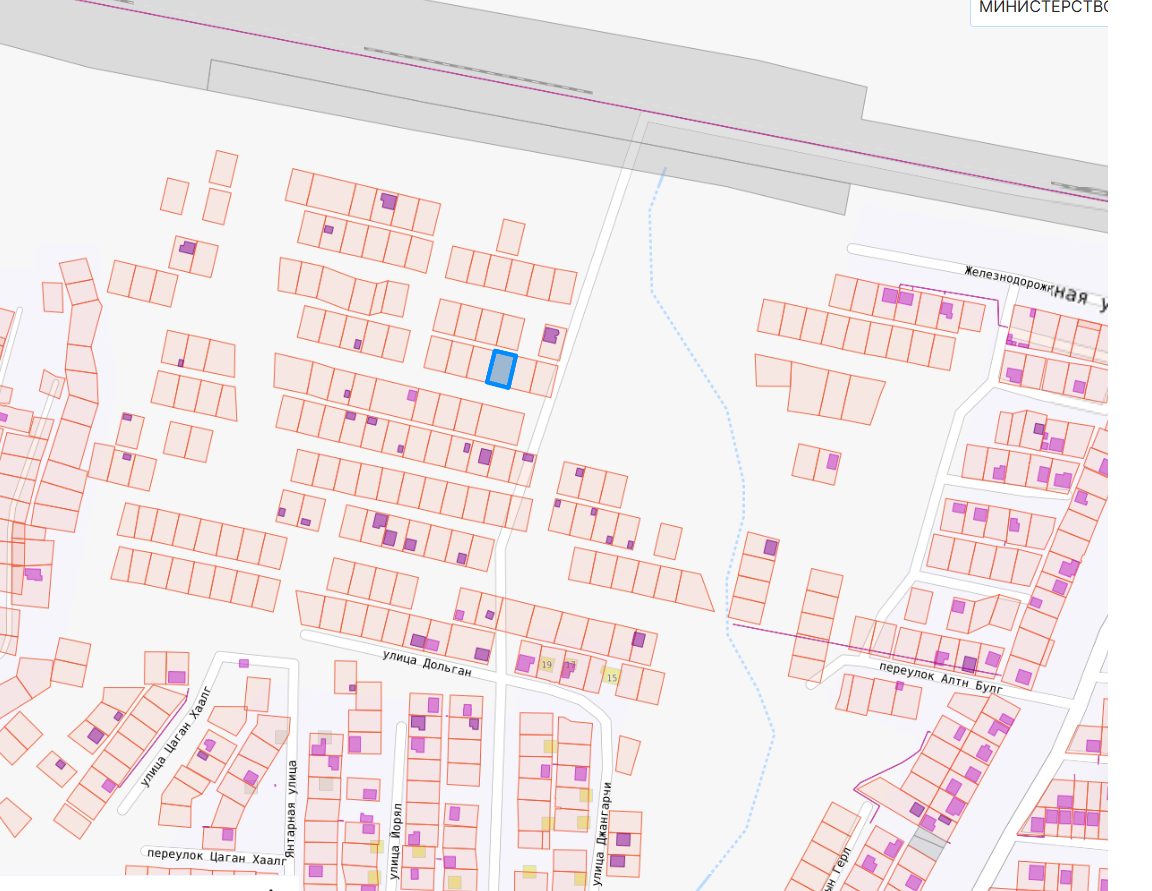Select the blue highlighted land parcel
The image size is (1152, 891).
(x=501, y=369)
